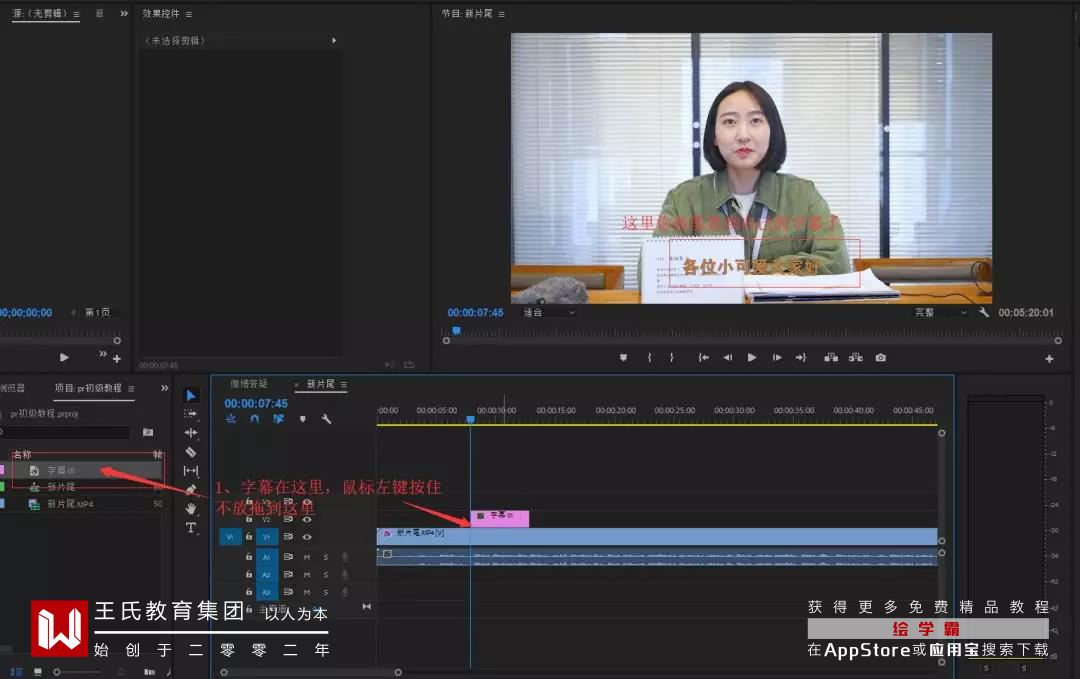Image resolution: width=1080 pixels, height=679 pixels.
Task: Switch to Source (no clips) tab
Action: [x=40, y=14]
